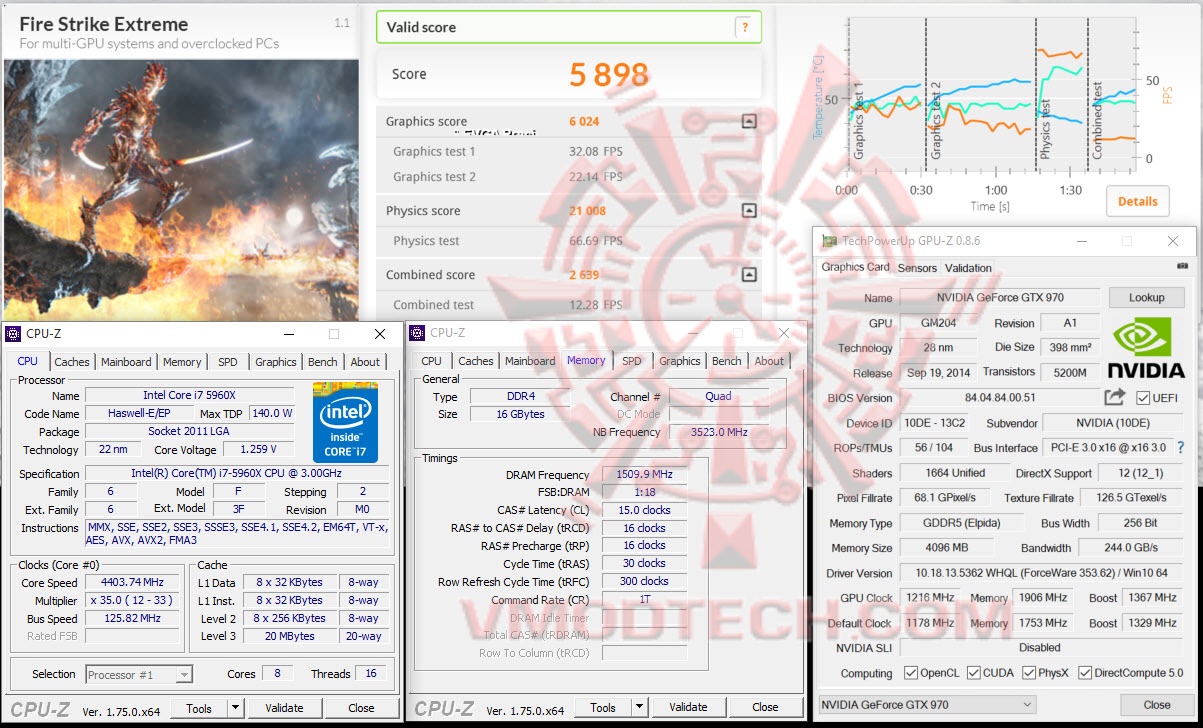
Task: Open SPD tab in CPU-Z Memory window
Action: click(x=632, y=361)
